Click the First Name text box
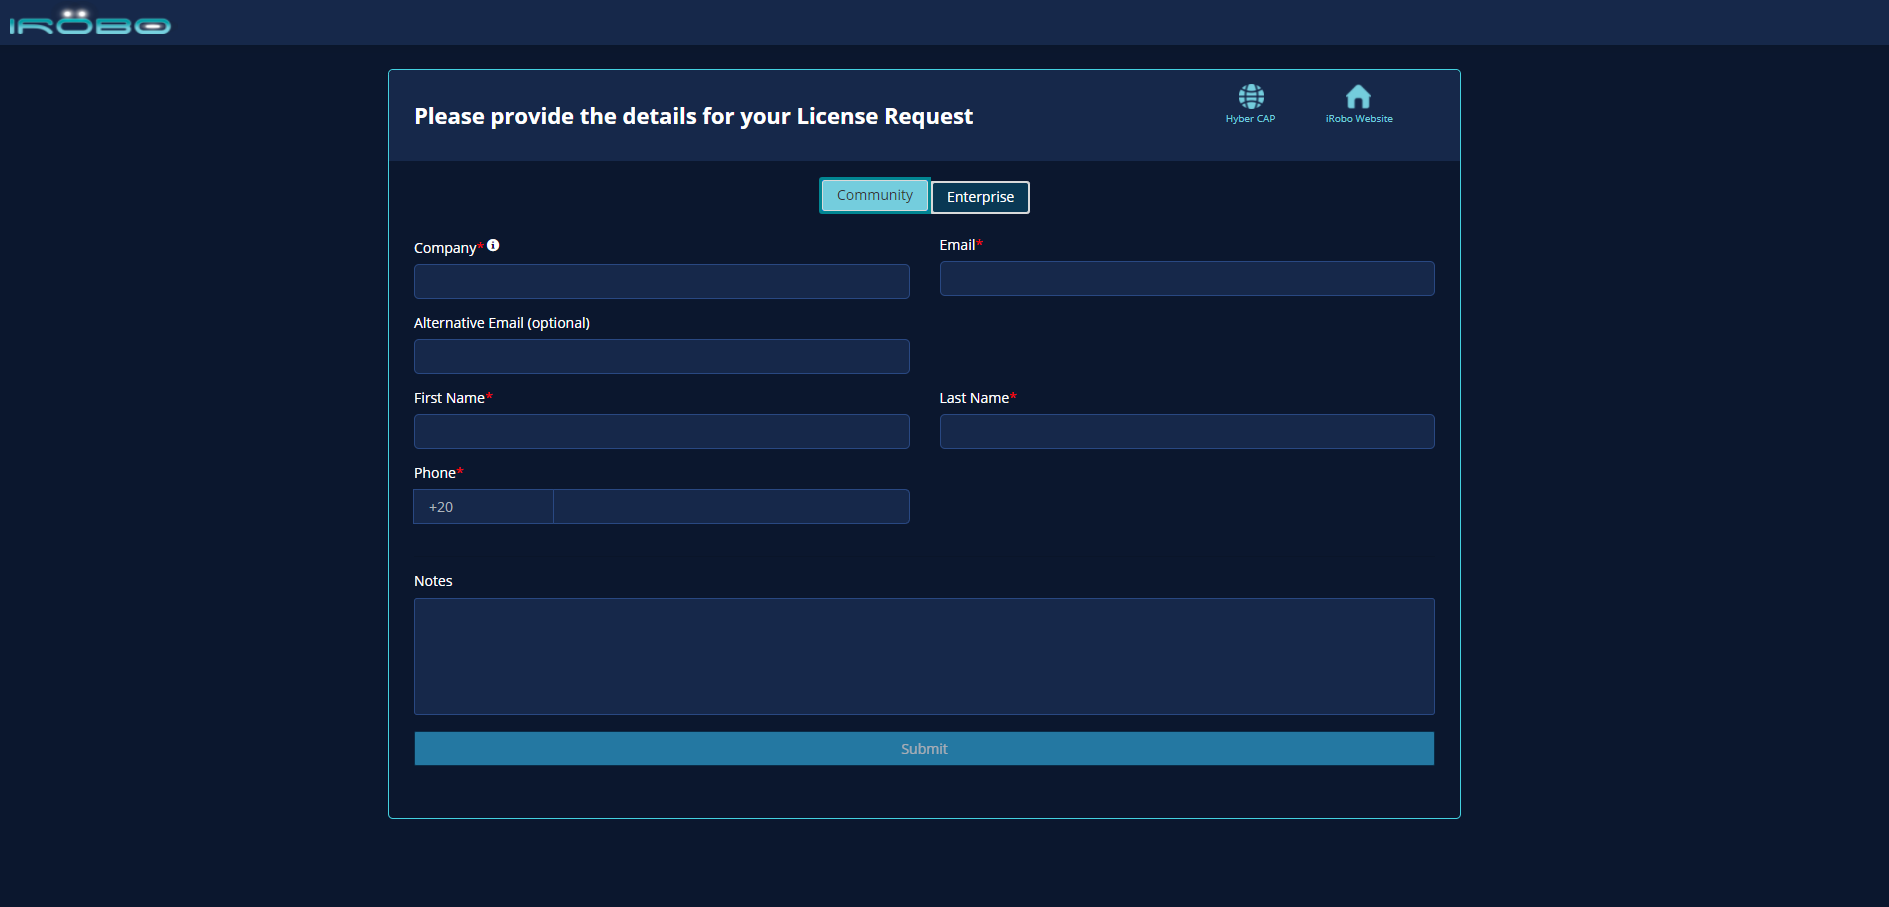Viewport: 1889px width, 907px height. click(x=661, y=432)
